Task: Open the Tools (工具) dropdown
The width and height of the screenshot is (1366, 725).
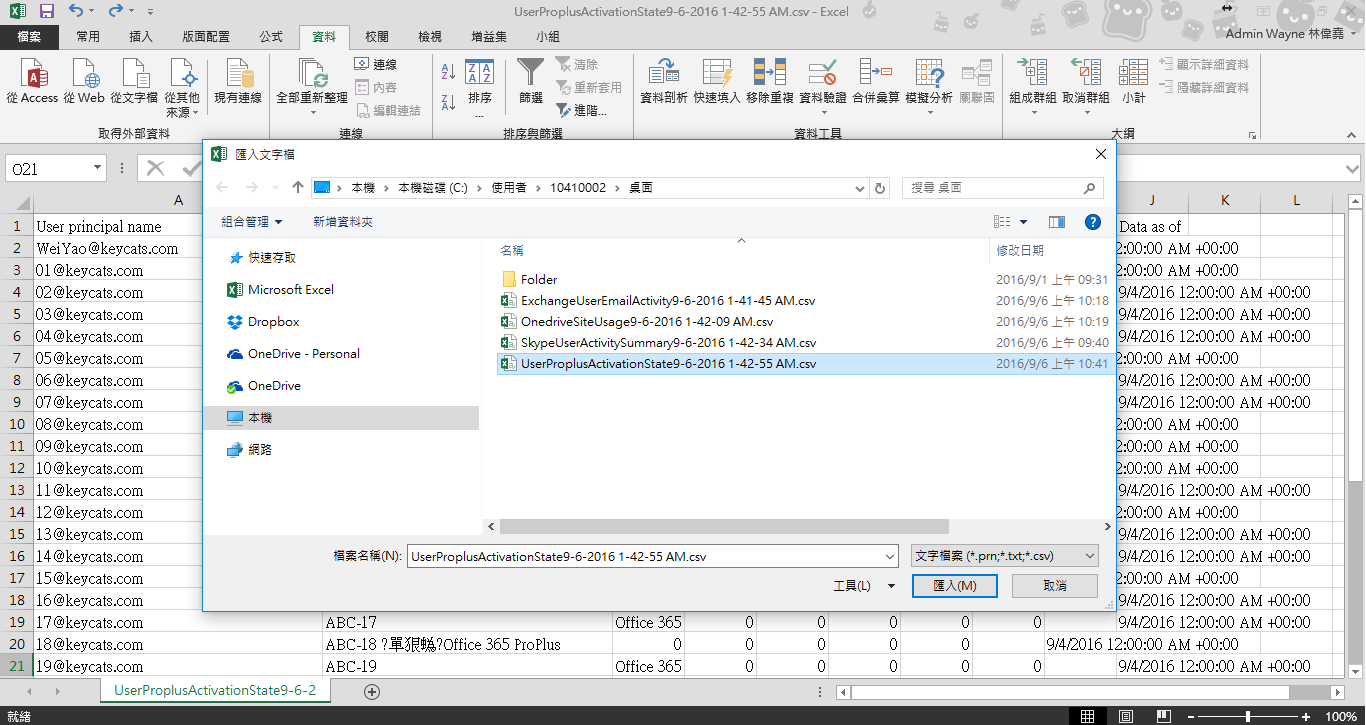Action: coord(864,586)
